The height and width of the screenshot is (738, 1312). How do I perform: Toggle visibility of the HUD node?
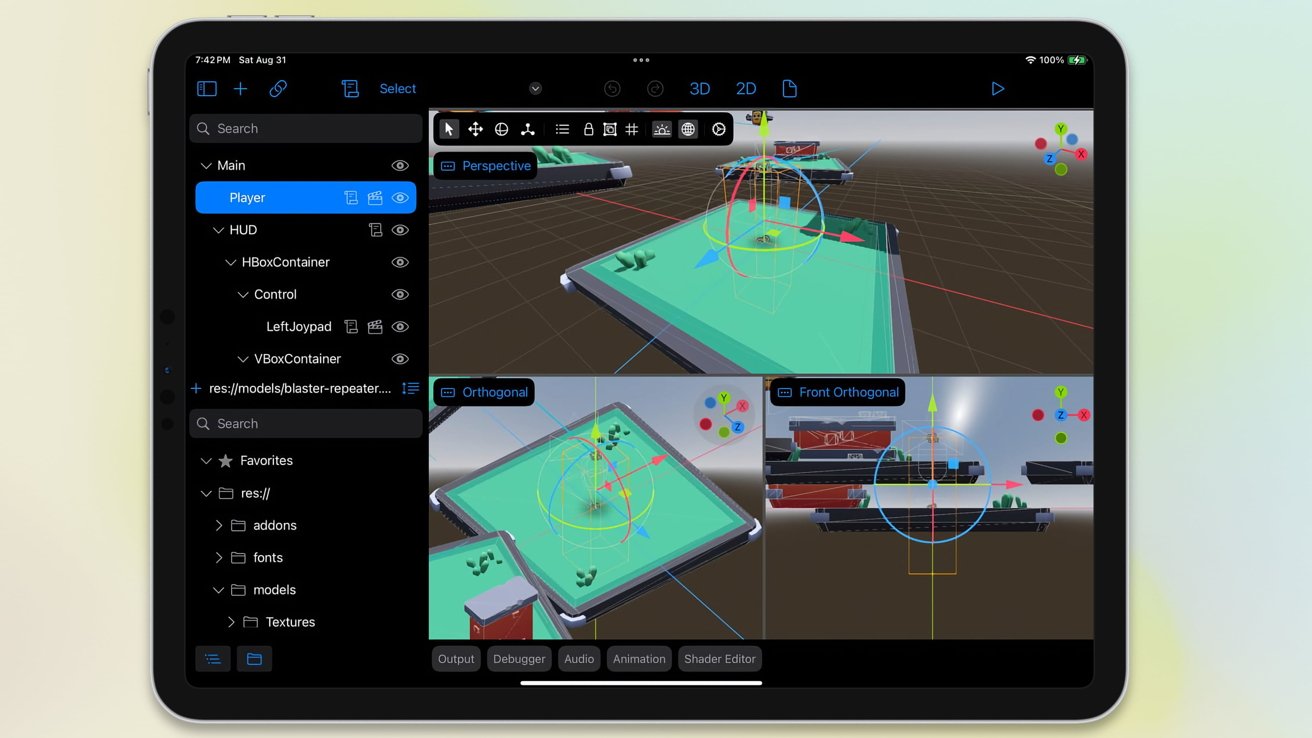coord(400,230)
